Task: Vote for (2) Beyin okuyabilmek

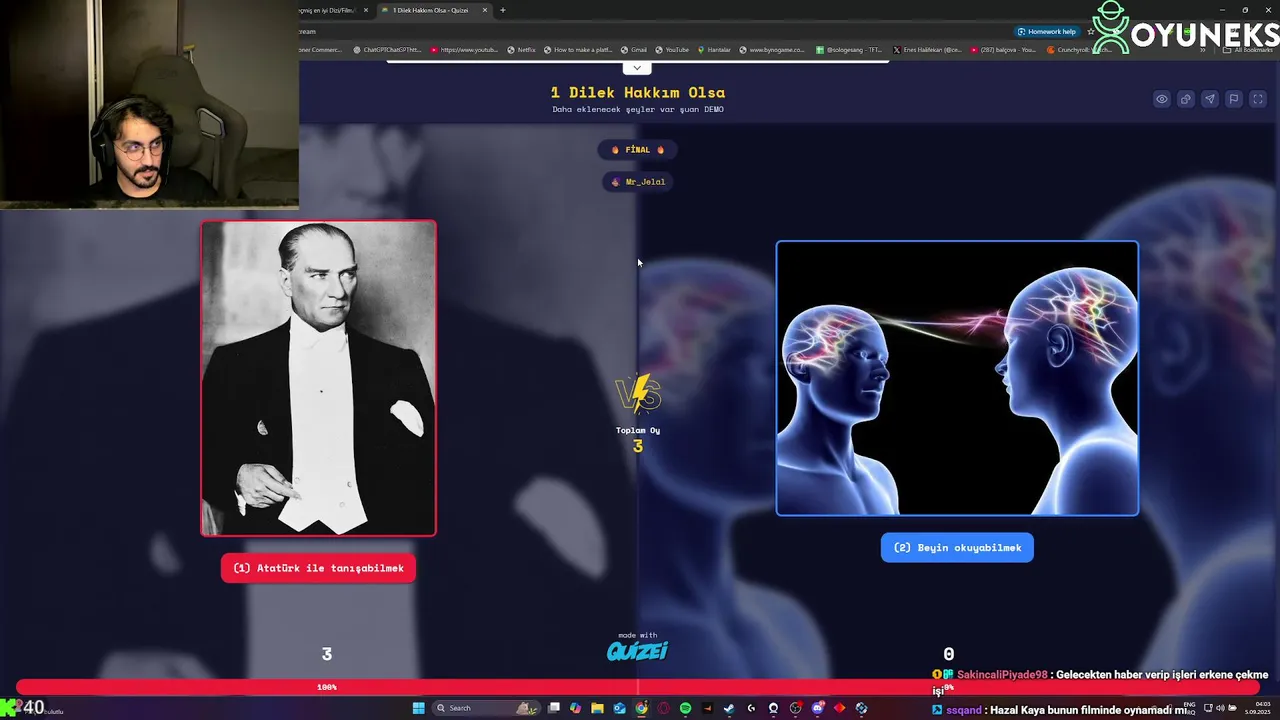Action: point(957,547)
